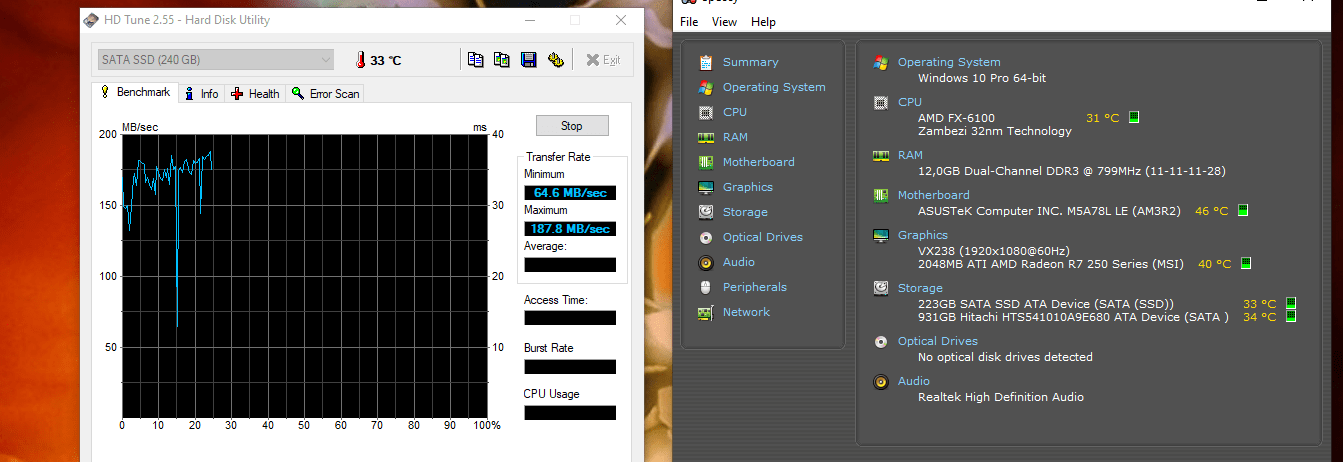Viewport: 1343px width, 462px height.
Task: Click the Motherboard heading link in summary pane
Action: (x=934, y=195)
